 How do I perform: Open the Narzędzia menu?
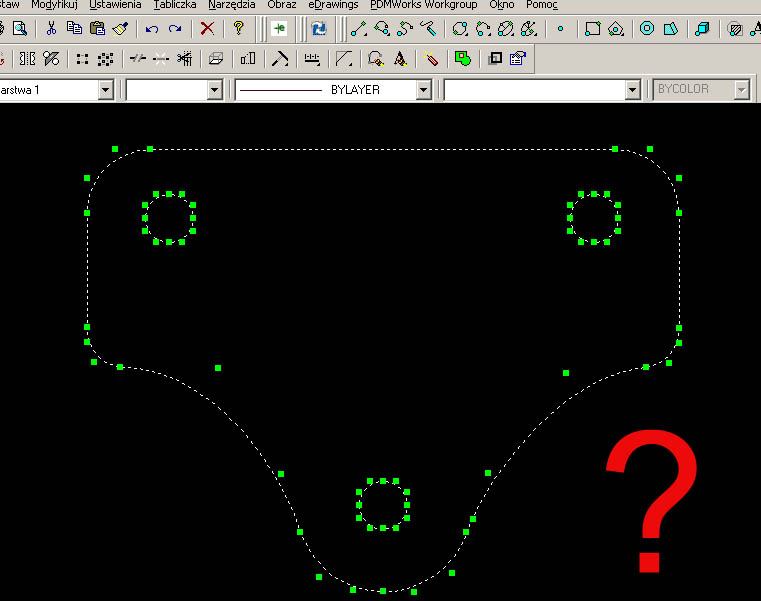(x=231, y=5)
